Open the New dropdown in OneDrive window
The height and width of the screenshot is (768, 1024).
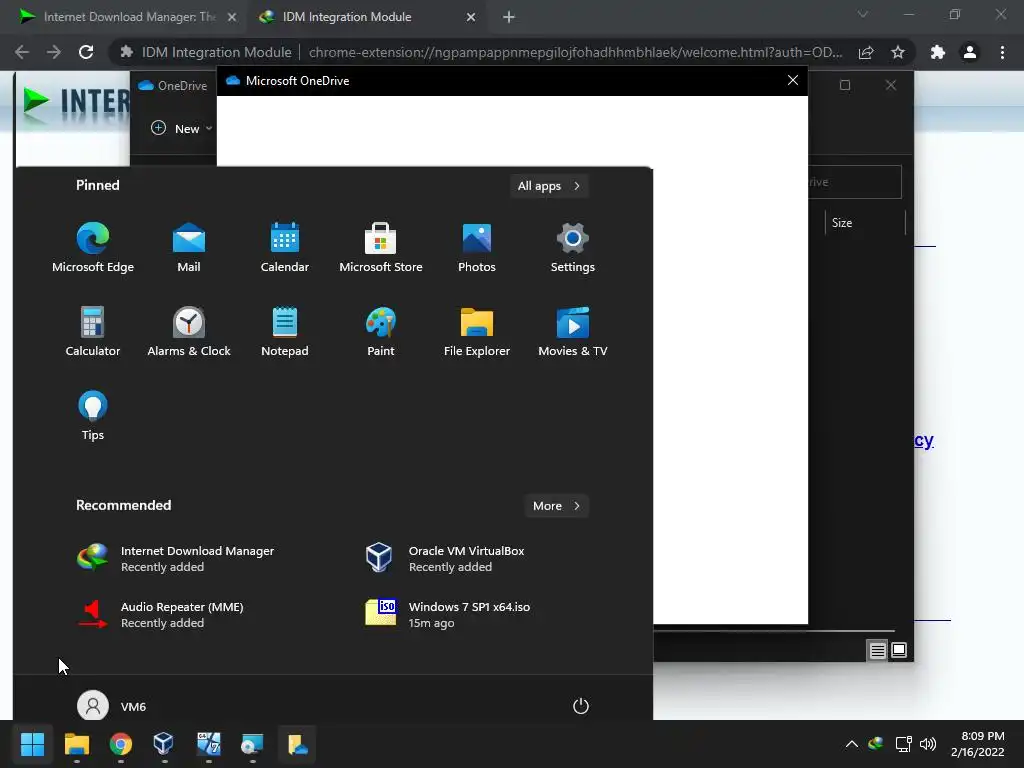coord(182,129)
